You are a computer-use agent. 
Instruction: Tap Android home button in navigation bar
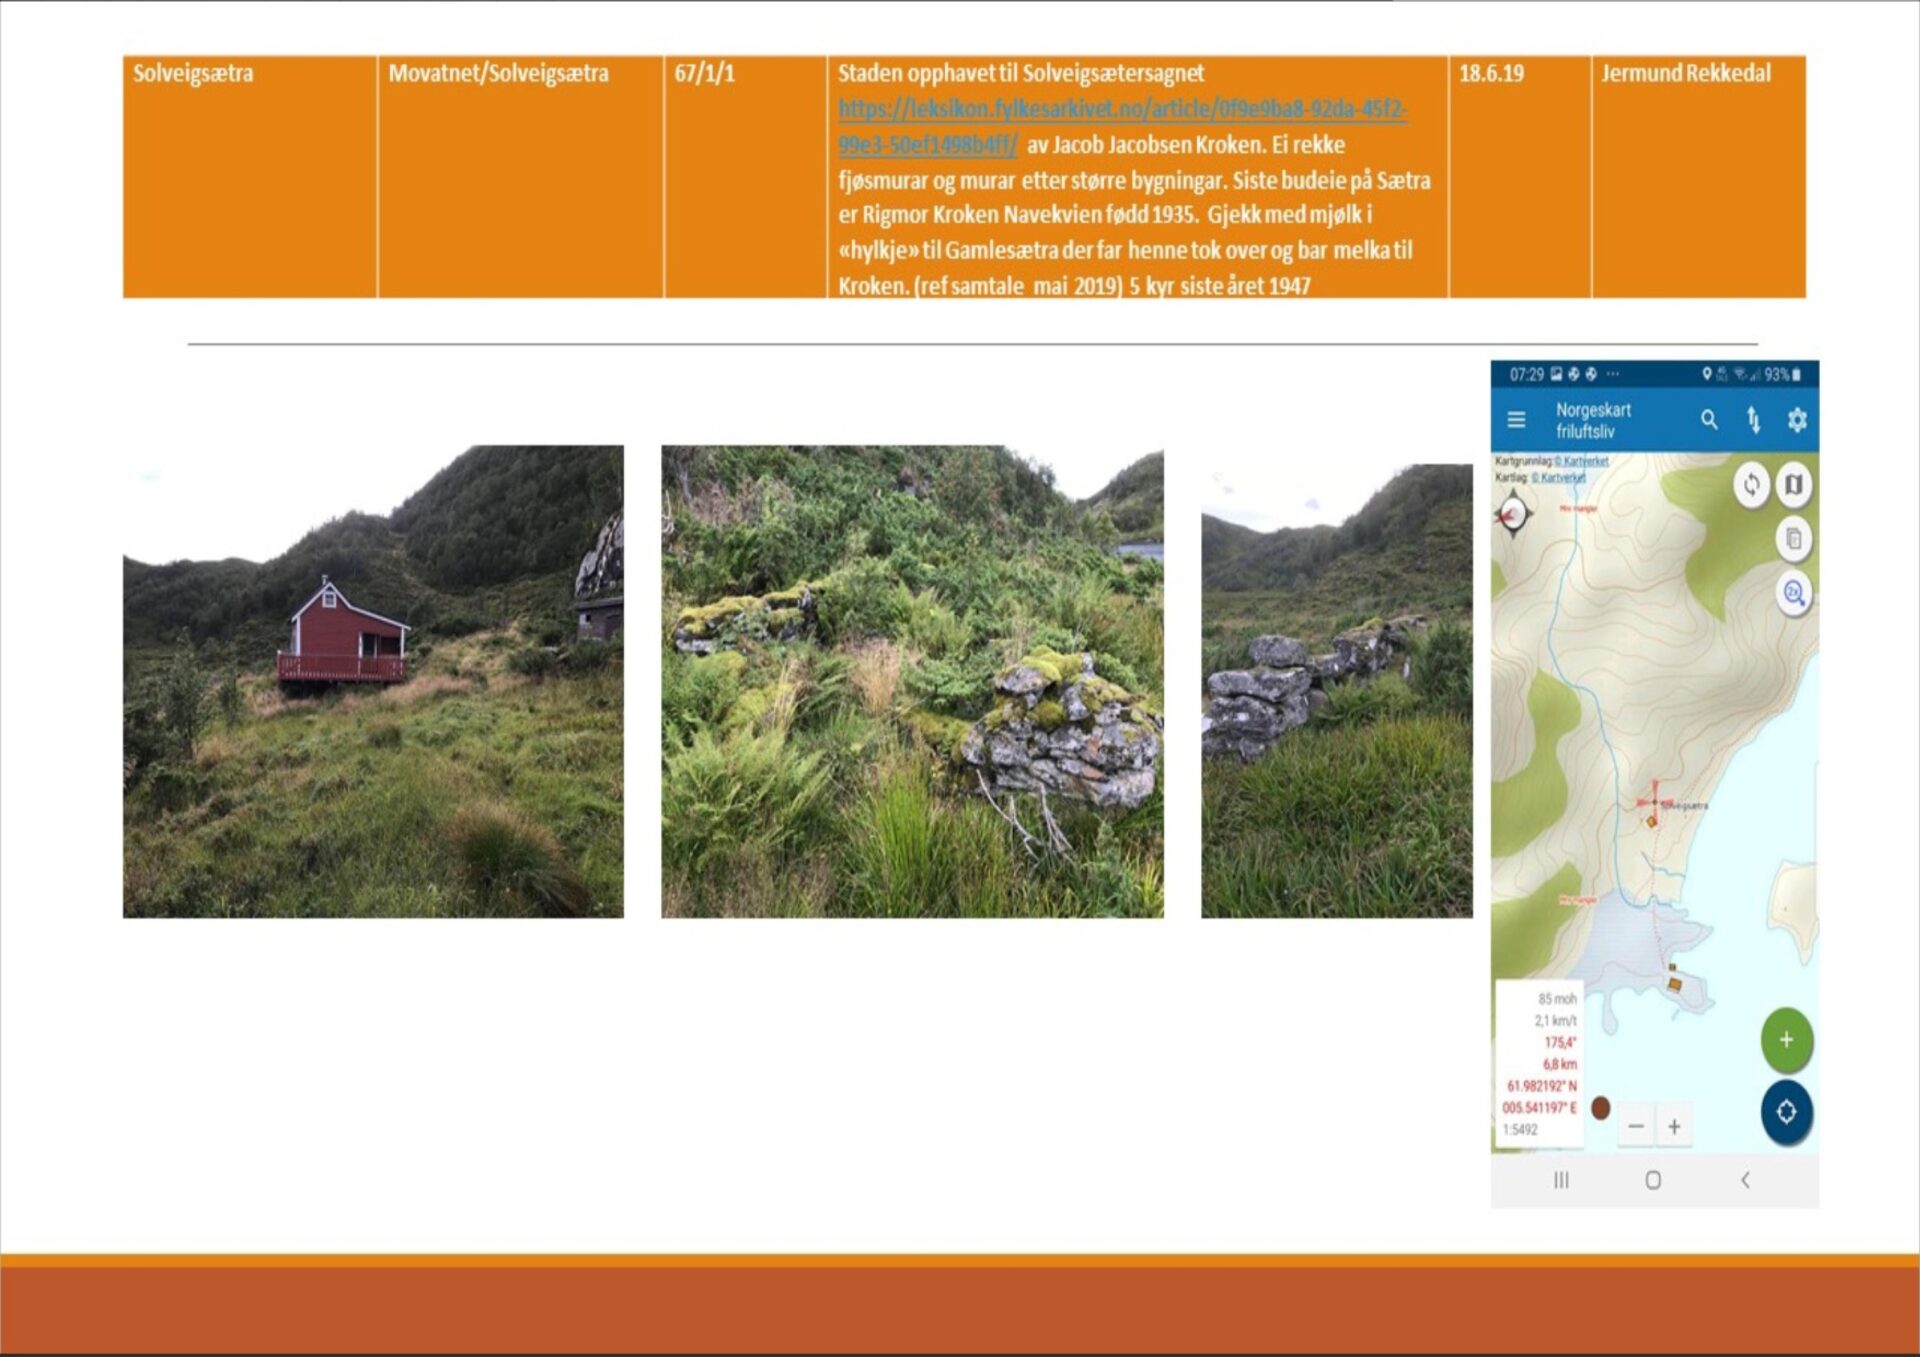coord(1653,1180)
